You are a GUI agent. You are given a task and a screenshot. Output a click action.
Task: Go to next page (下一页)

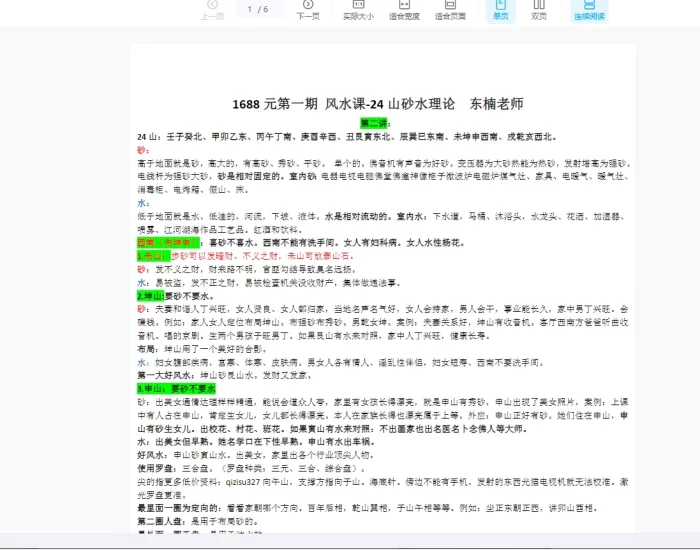tap(308, 10)
